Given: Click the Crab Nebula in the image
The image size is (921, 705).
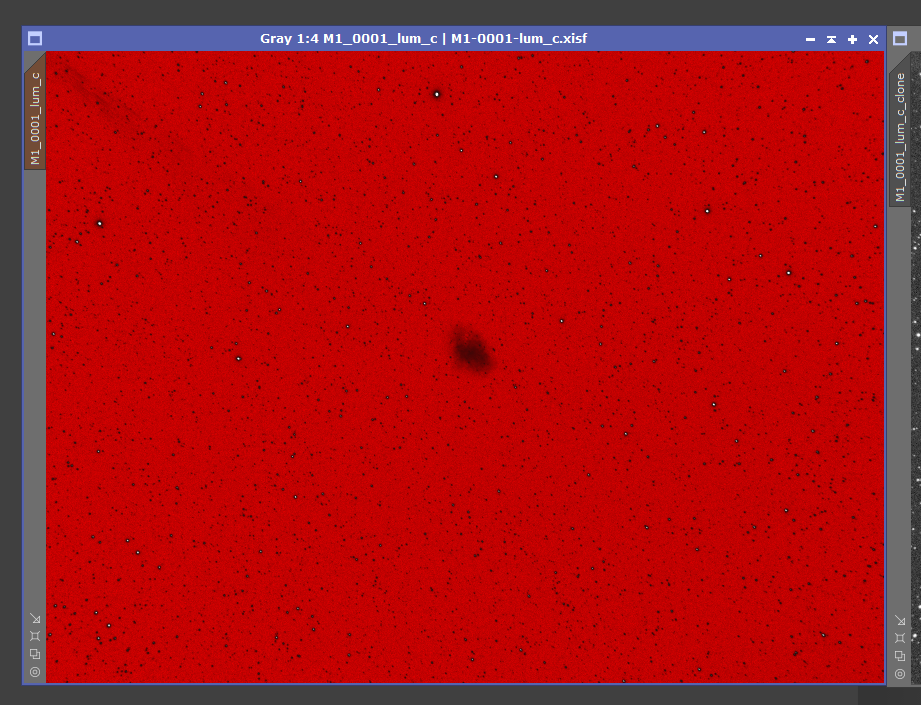Looking at the screenshot, I should coord(471,349).
